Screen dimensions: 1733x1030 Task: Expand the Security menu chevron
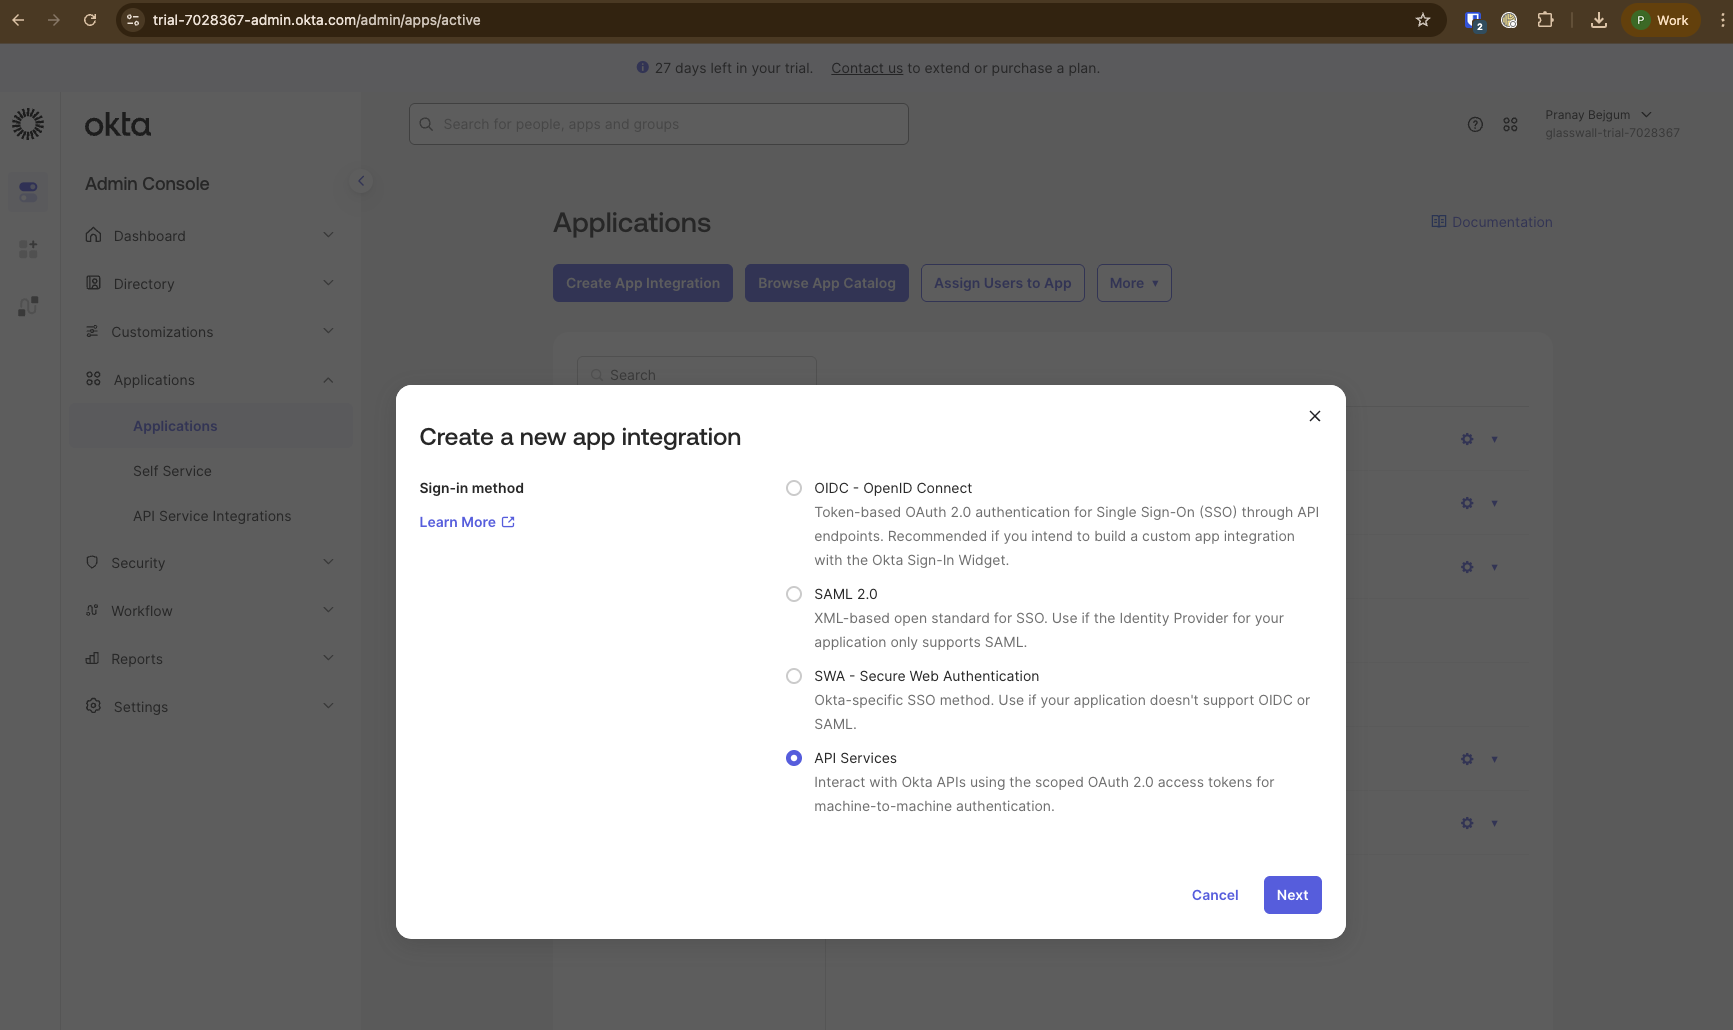click(x=328, y=562)
